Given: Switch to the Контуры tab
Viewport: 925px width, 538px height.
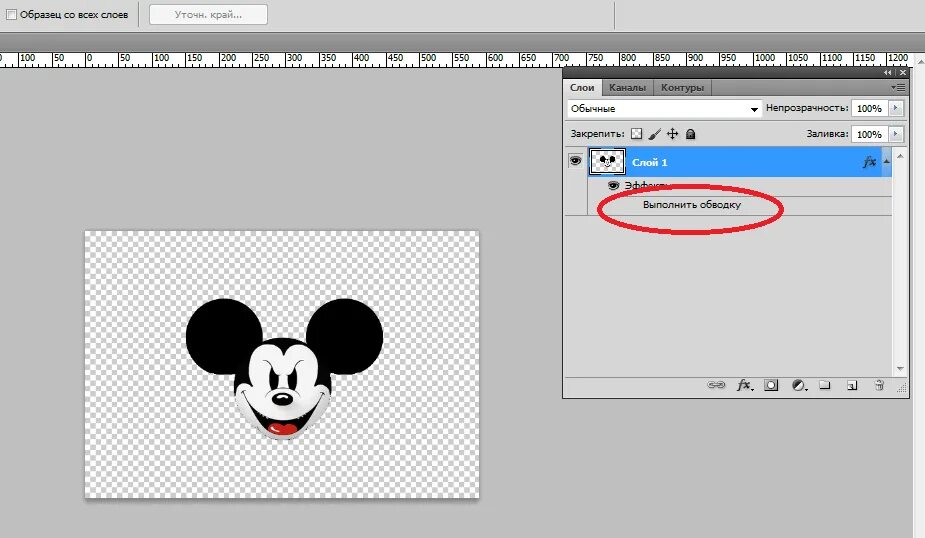Looking at the screenshot, I should pos(683,87).
